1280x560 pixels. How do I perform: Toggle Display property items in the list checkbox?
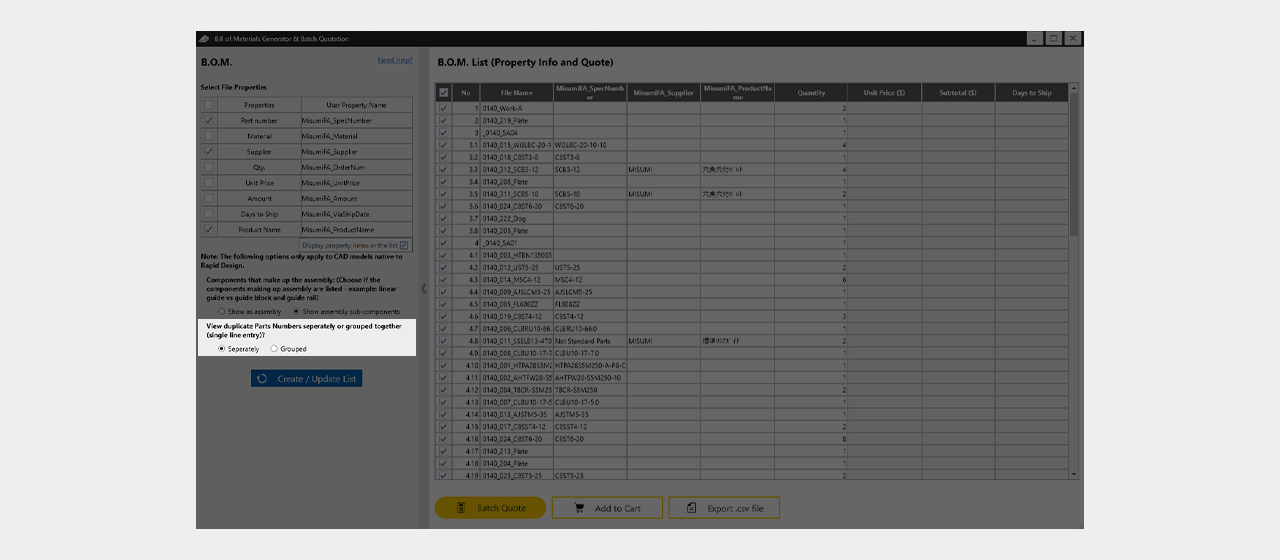click(404, 245)
